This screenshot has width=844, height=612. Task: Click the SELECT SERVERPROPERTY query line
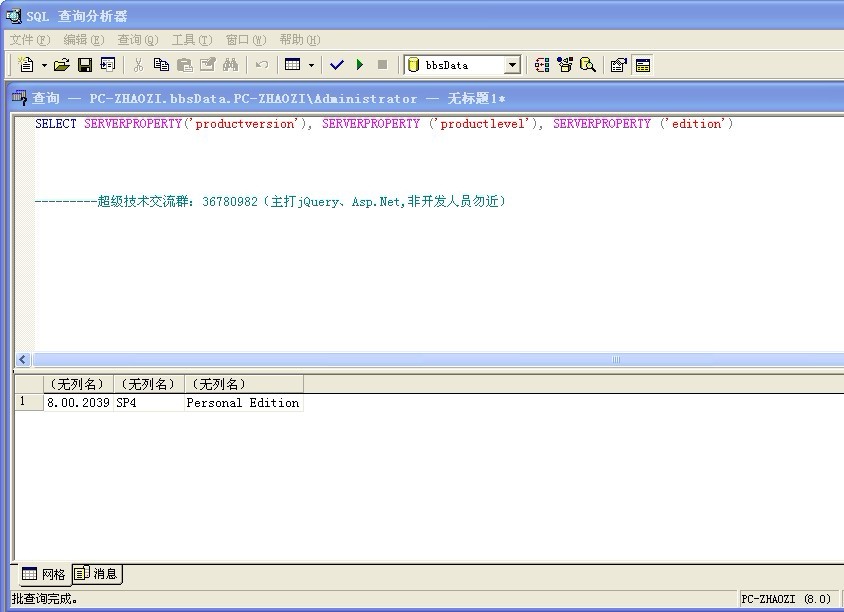(x=384, y=124)
